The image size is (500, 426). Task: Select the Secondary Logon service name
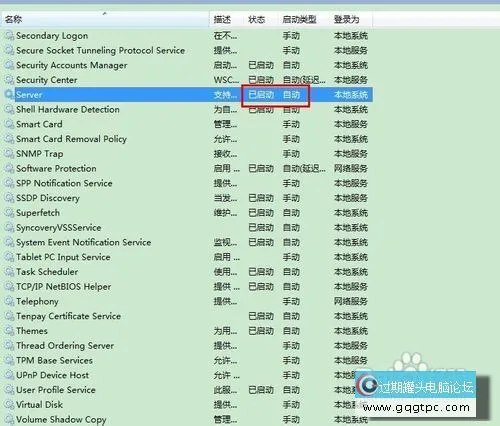[52, 36]
